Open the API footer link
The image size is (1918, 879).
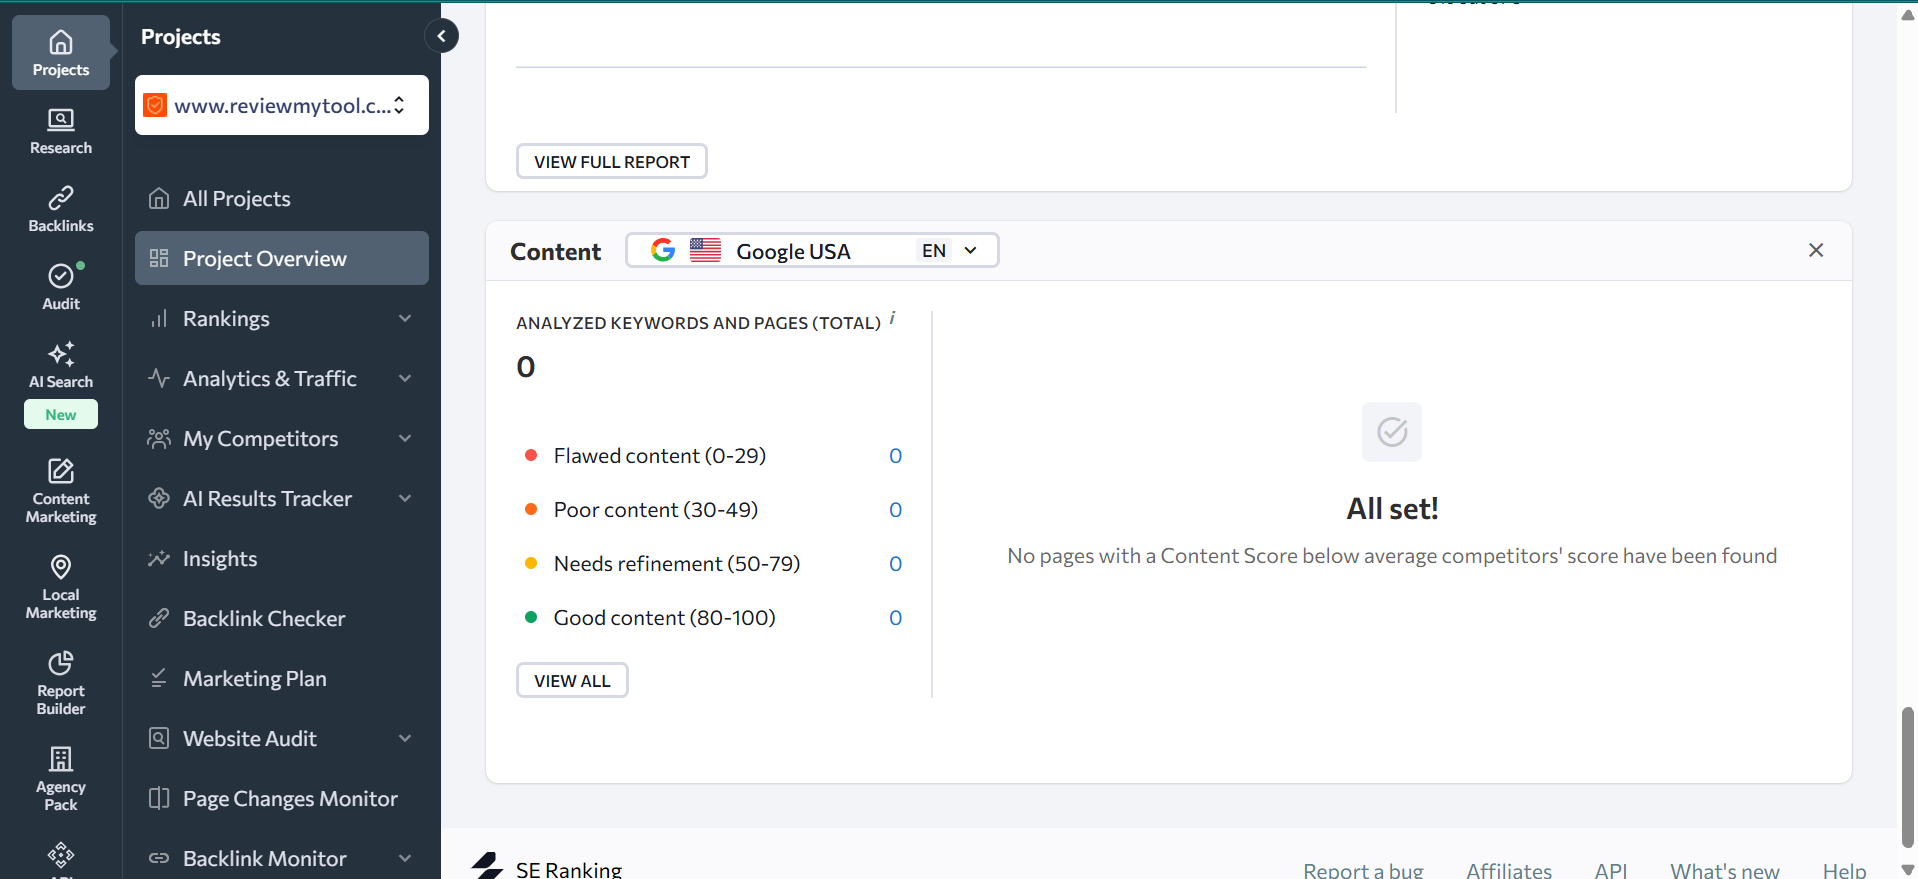click(1611, 869)
